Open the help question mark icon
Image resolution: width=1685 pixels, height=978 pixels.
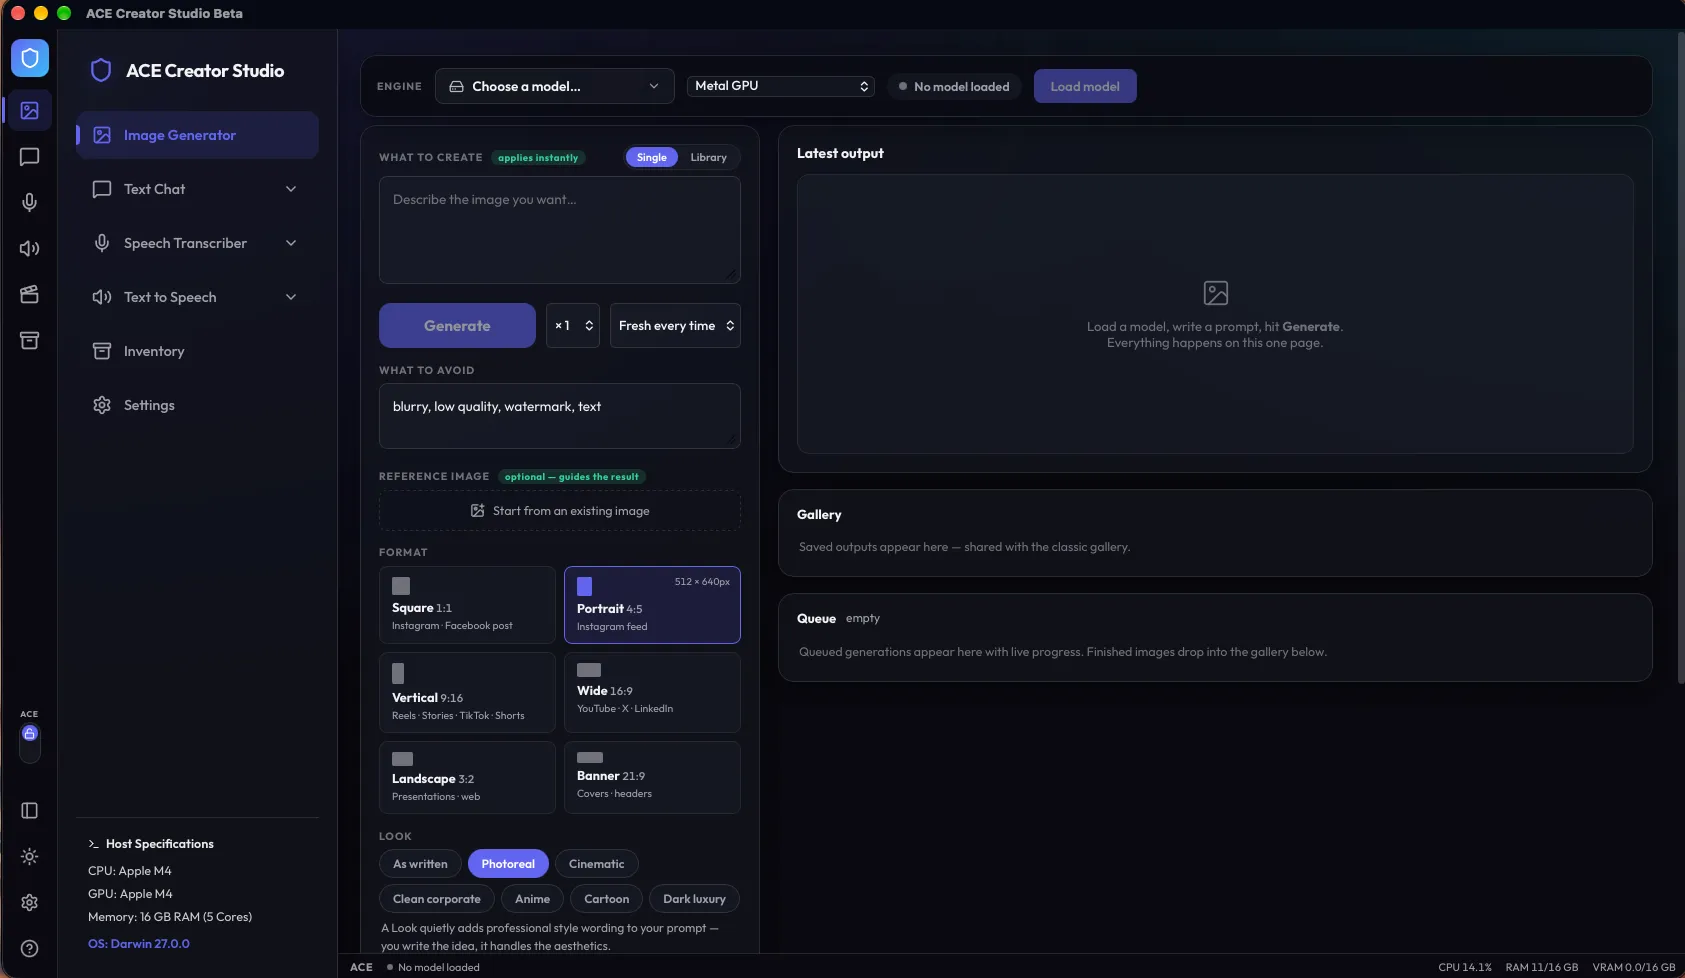coord(30,949)
